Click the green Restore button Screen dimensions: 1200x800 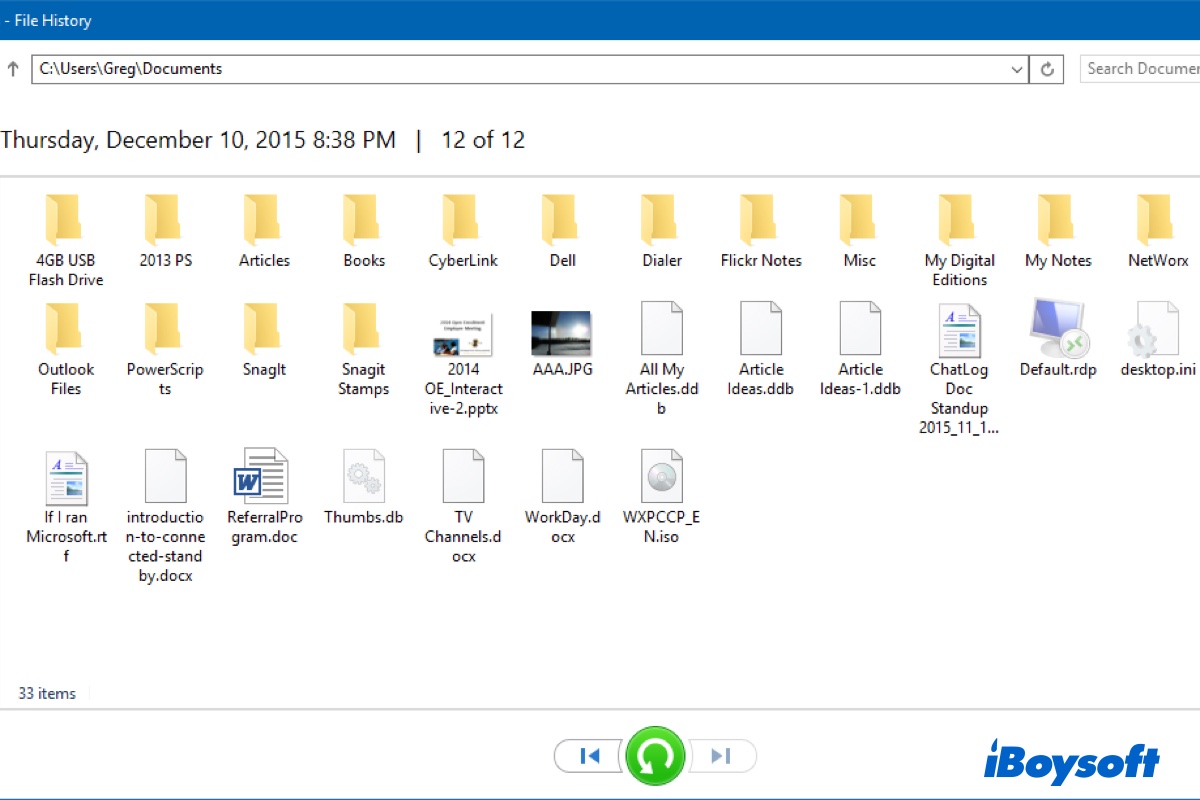click(x=655, y=756)
